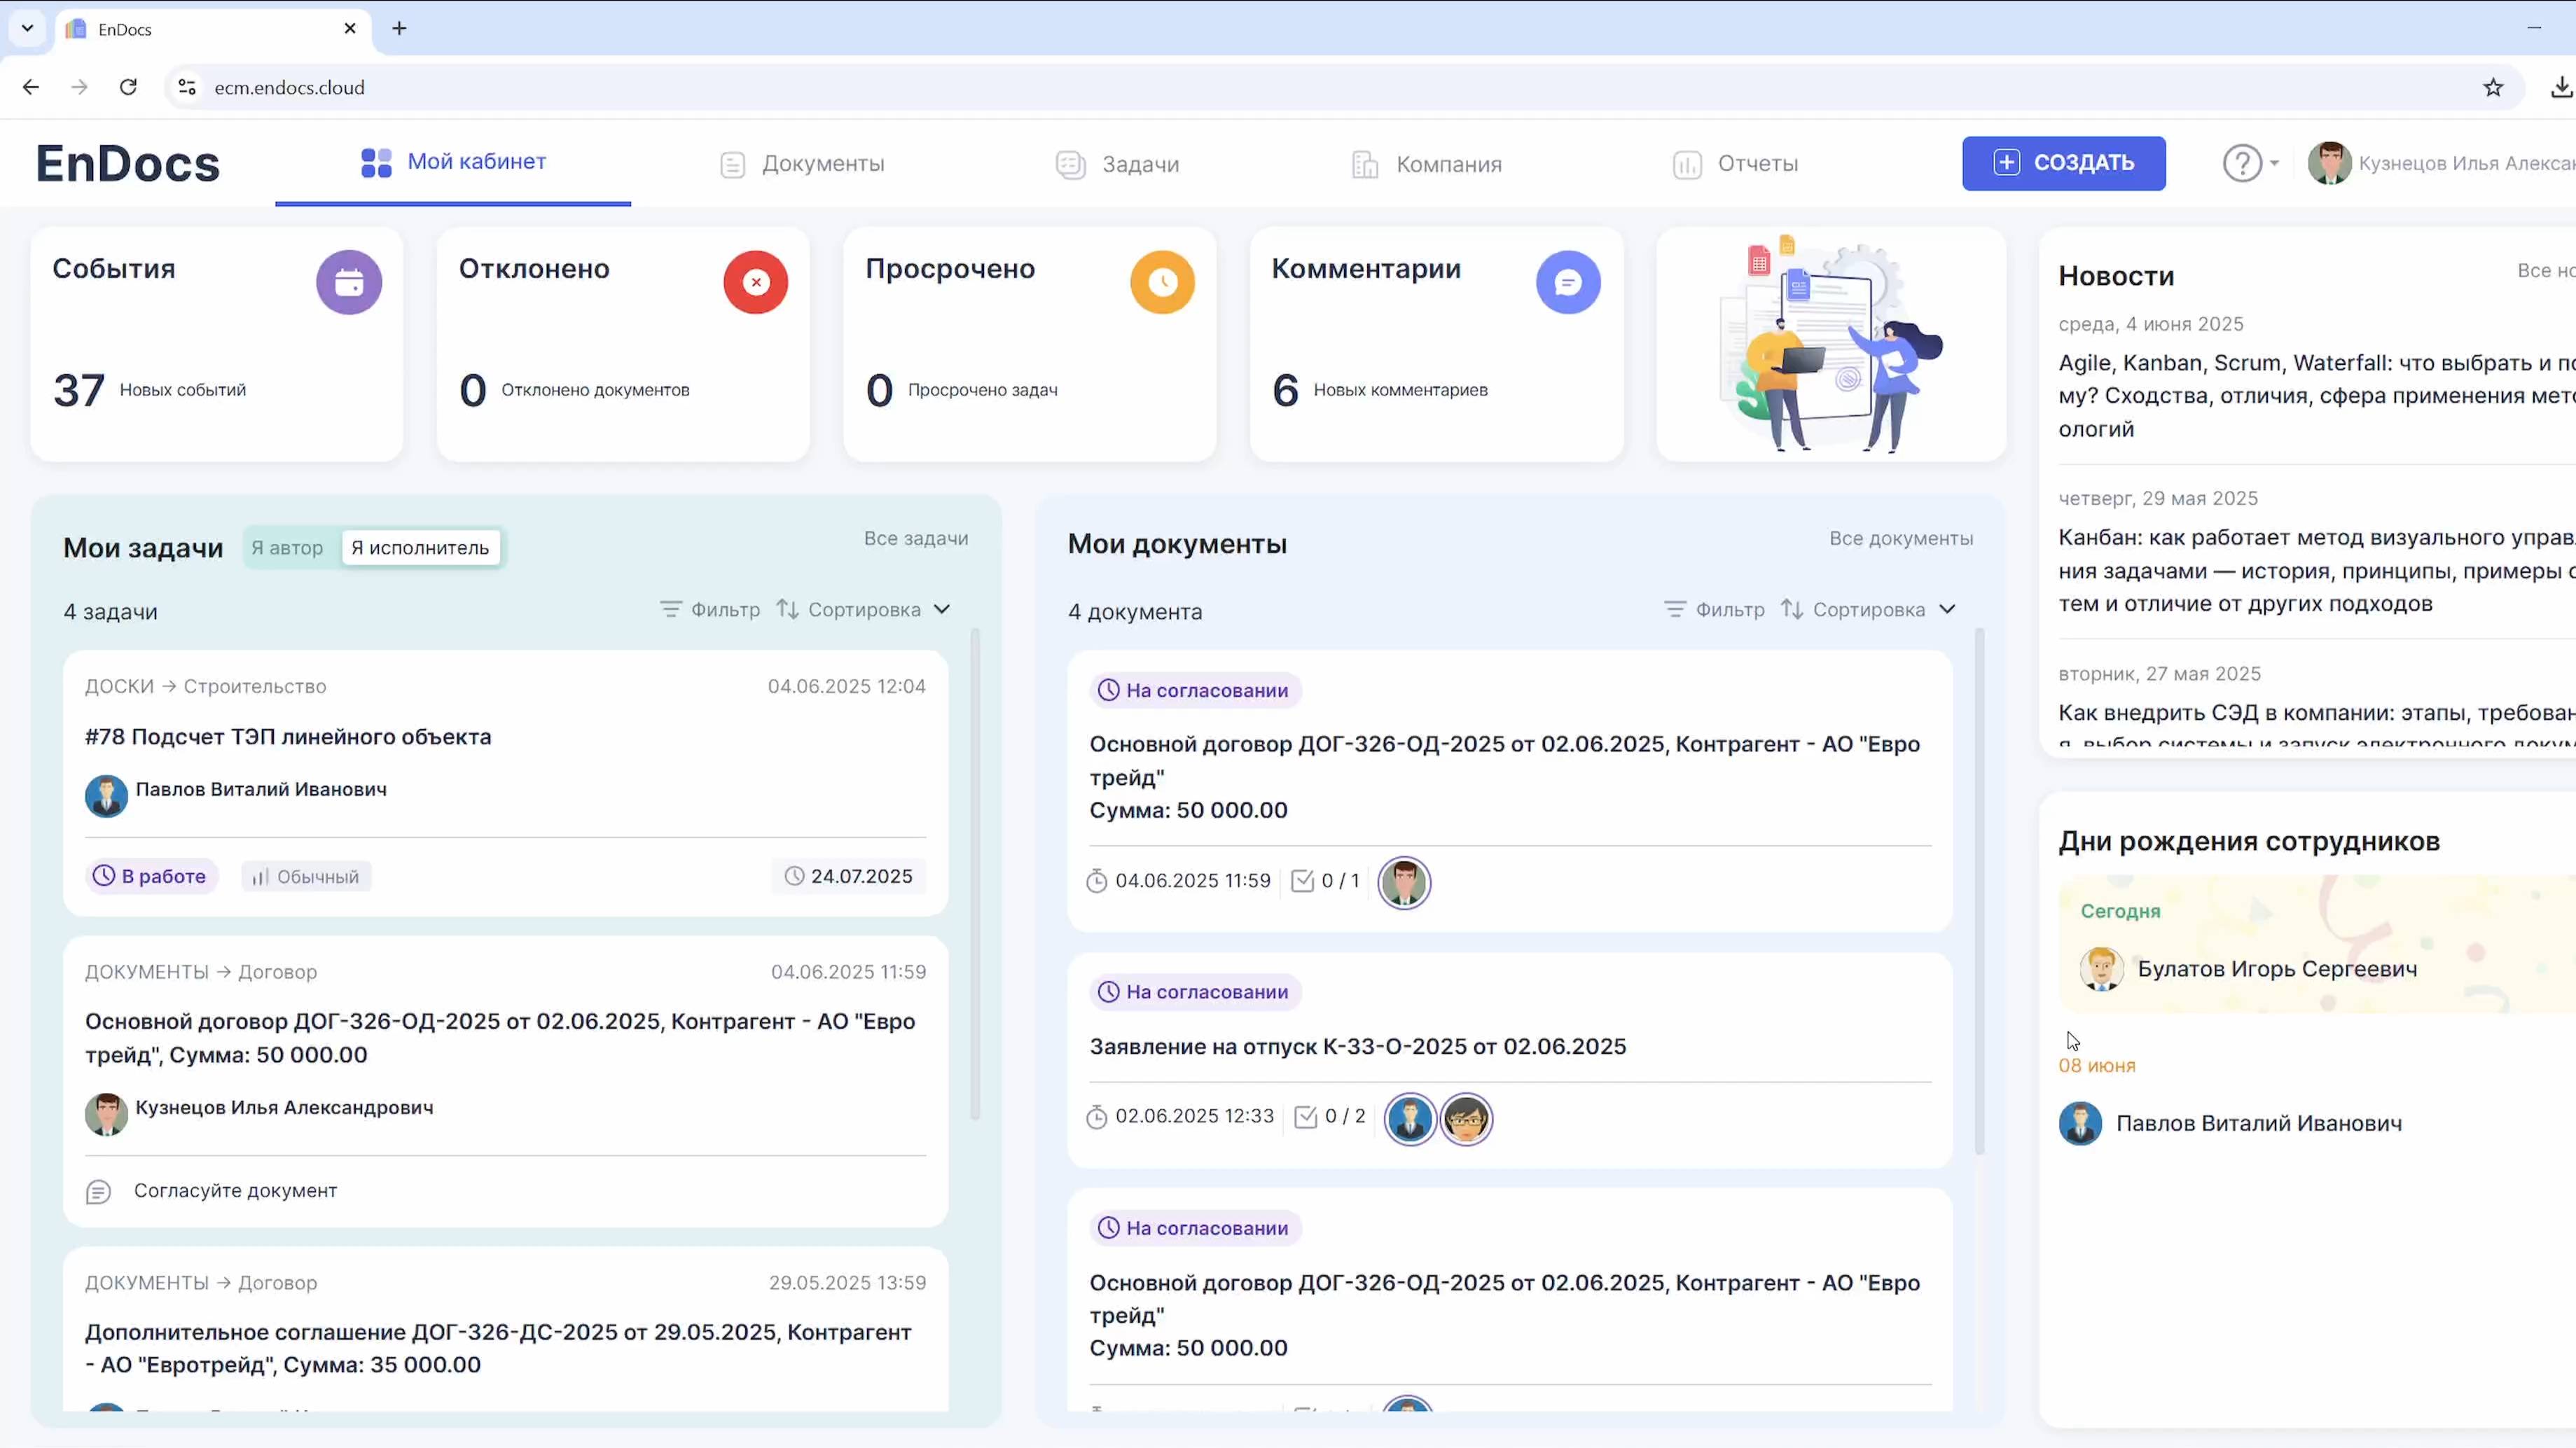Click the События calendar icon
This screenshot has height=1448, width=2576.
pos(348,282)
